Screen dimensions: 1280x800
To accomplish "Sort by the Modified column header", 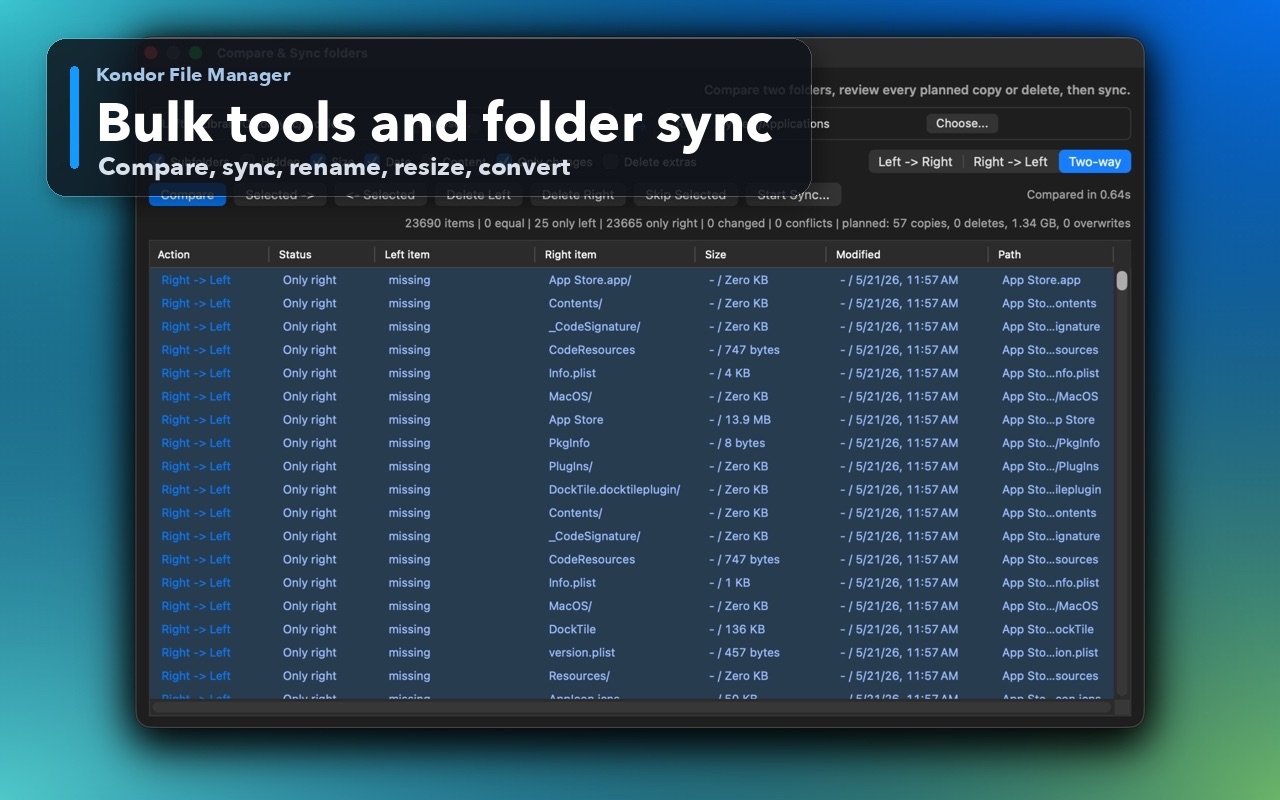I will coord(907,255).
